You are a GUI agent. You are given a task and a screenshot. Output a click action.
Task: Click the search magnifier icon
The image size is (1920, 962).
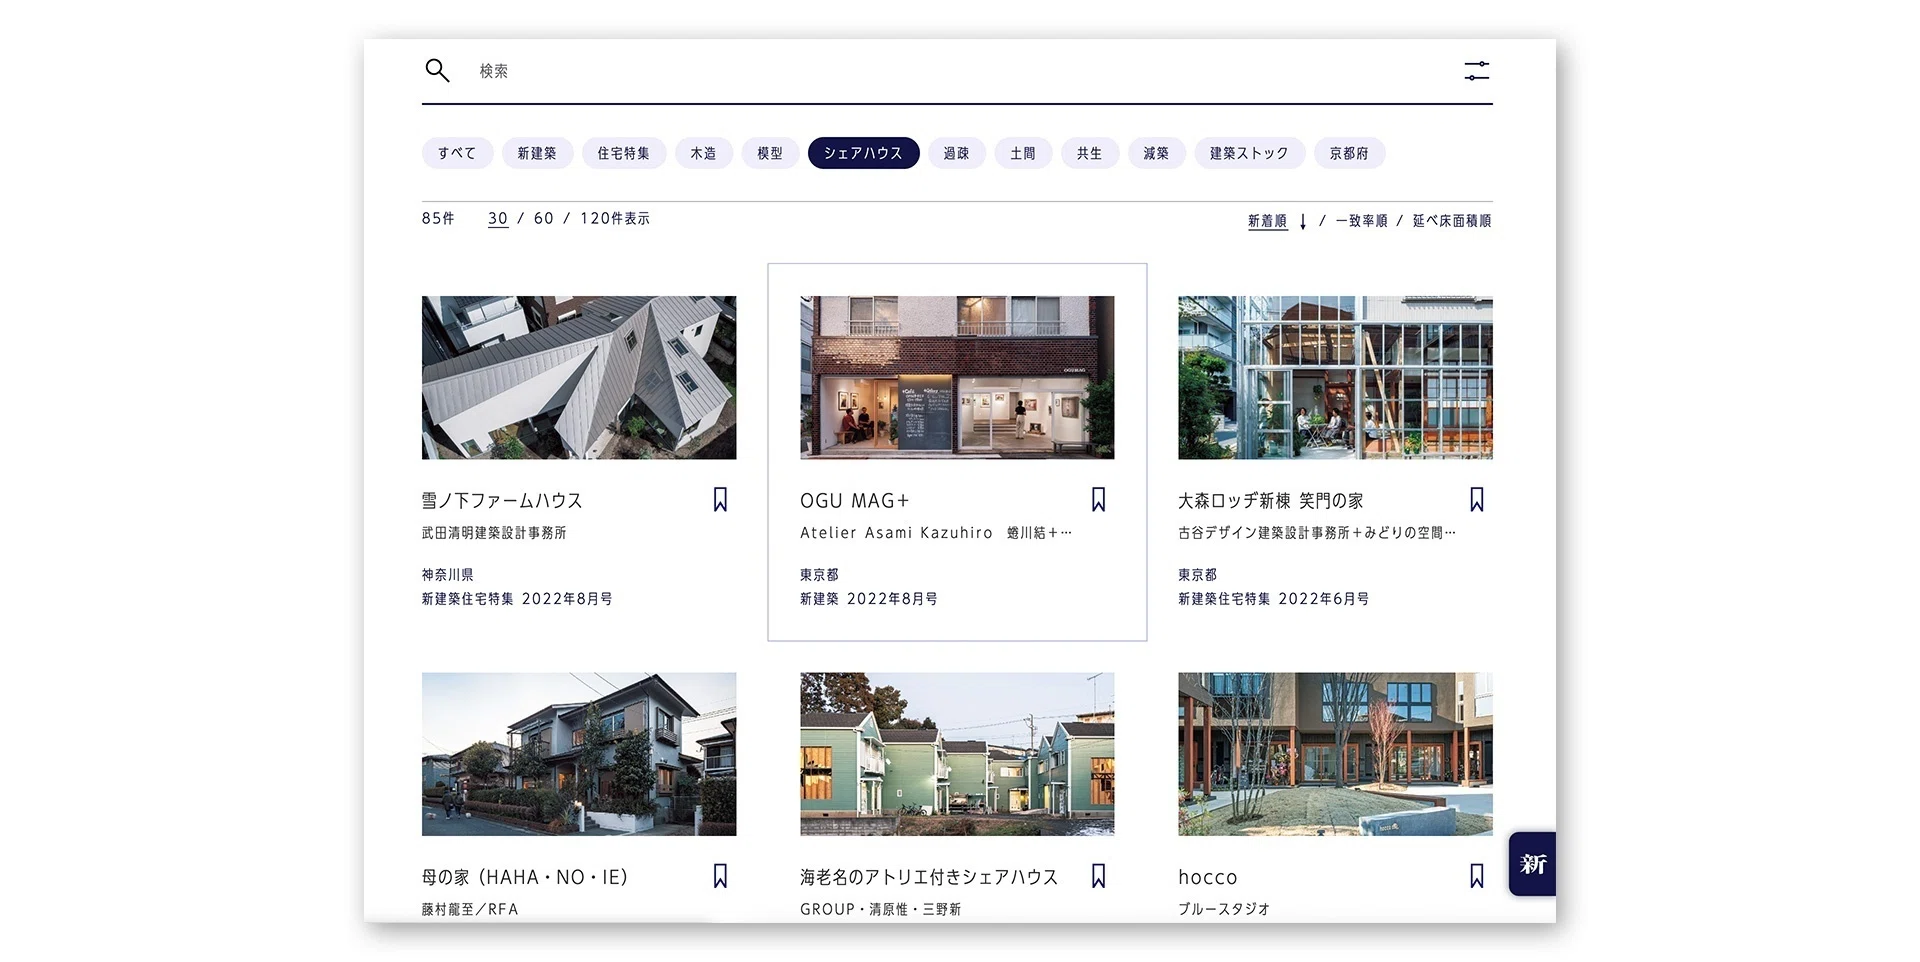pyautogui.click(x=437, y=70)
